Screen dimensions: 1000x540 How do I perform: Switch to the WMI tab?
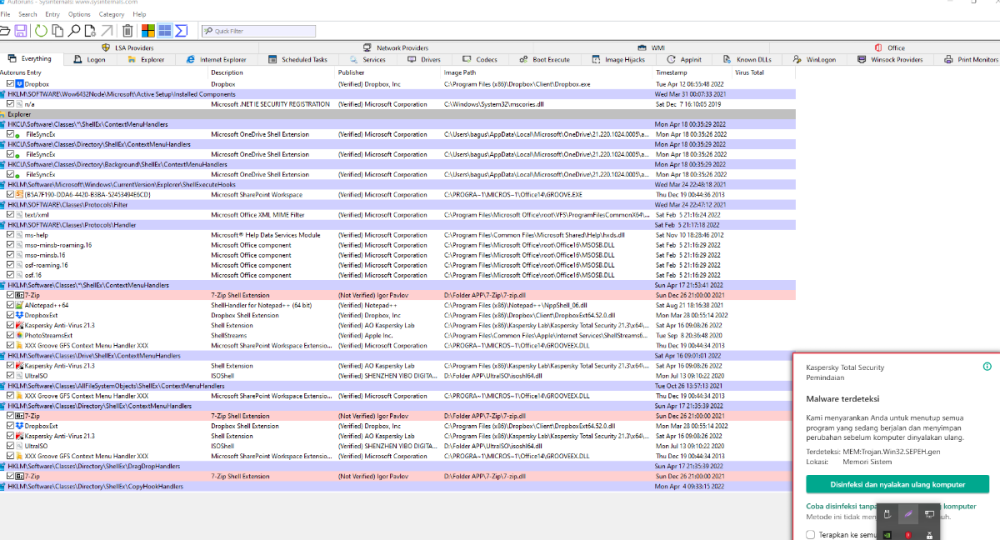click(651, 47)
